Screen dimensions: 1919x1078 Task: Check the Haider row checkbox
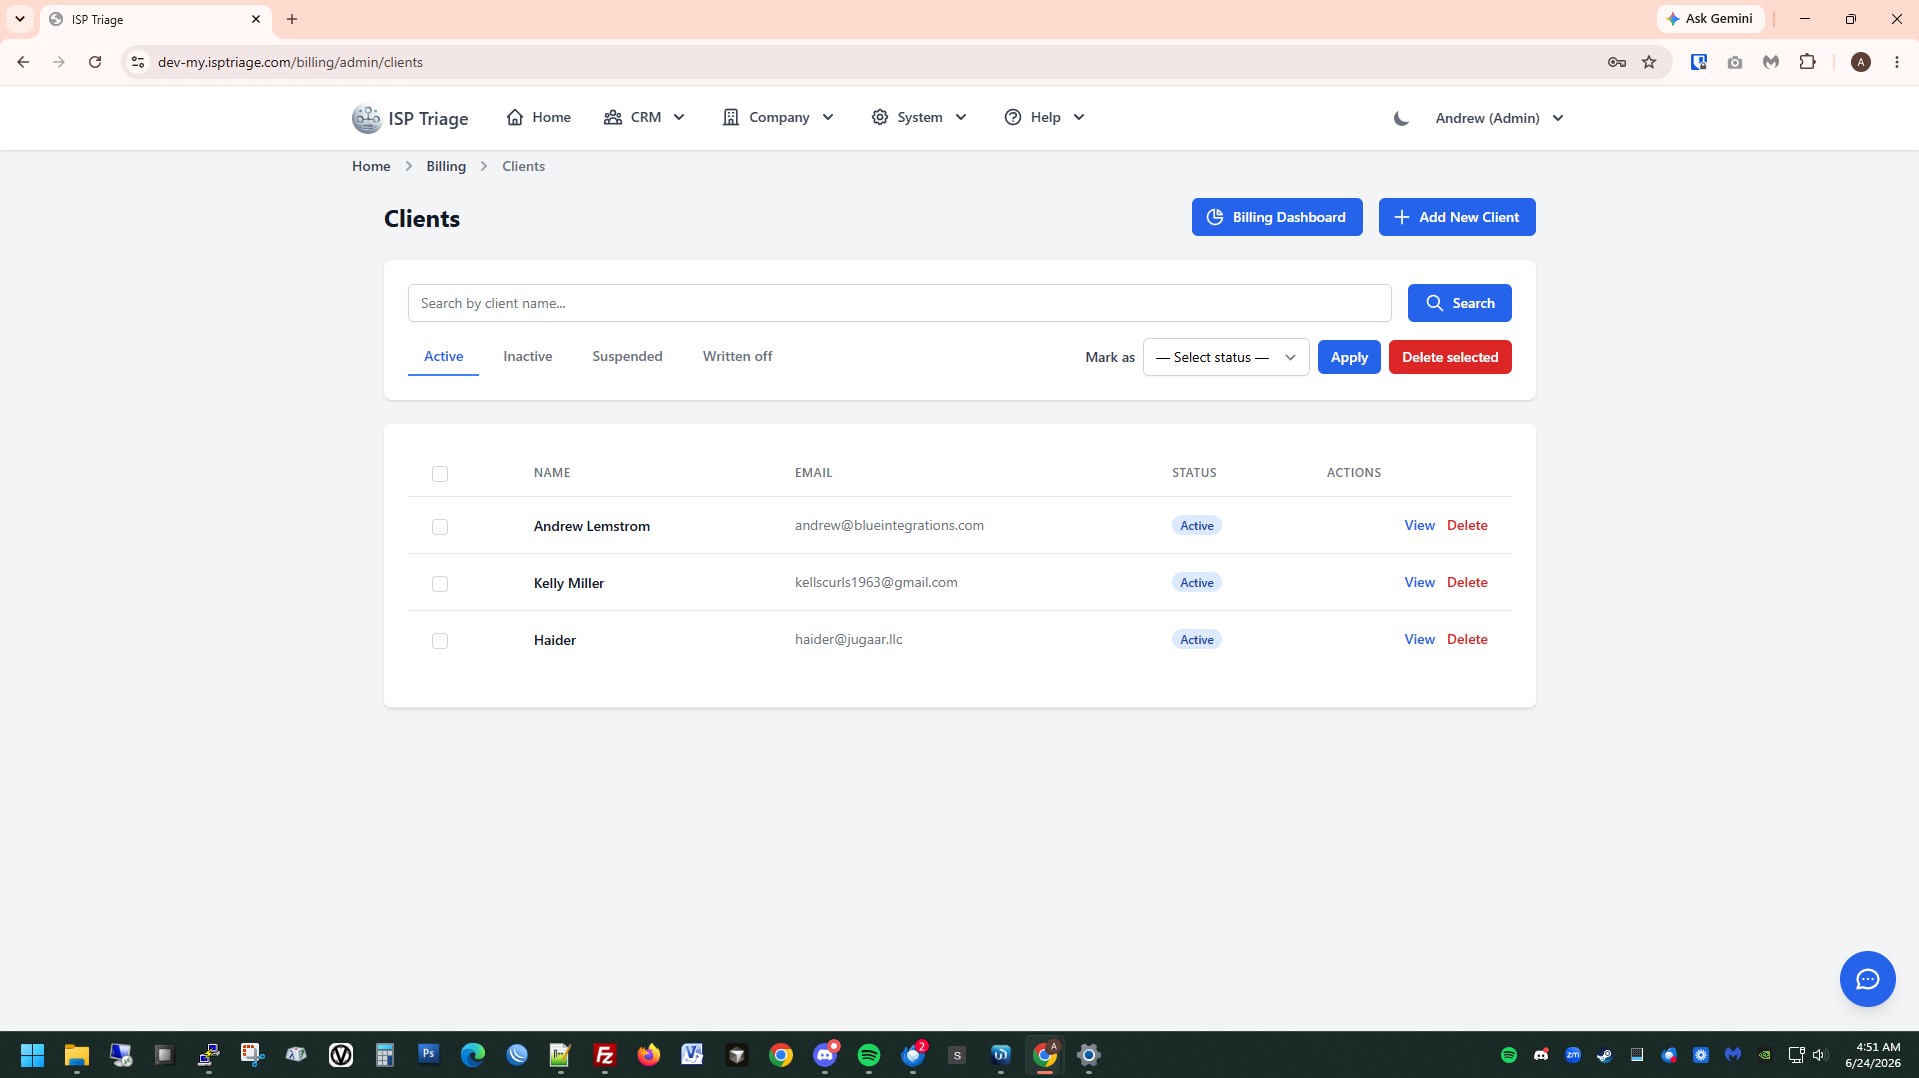440,641
